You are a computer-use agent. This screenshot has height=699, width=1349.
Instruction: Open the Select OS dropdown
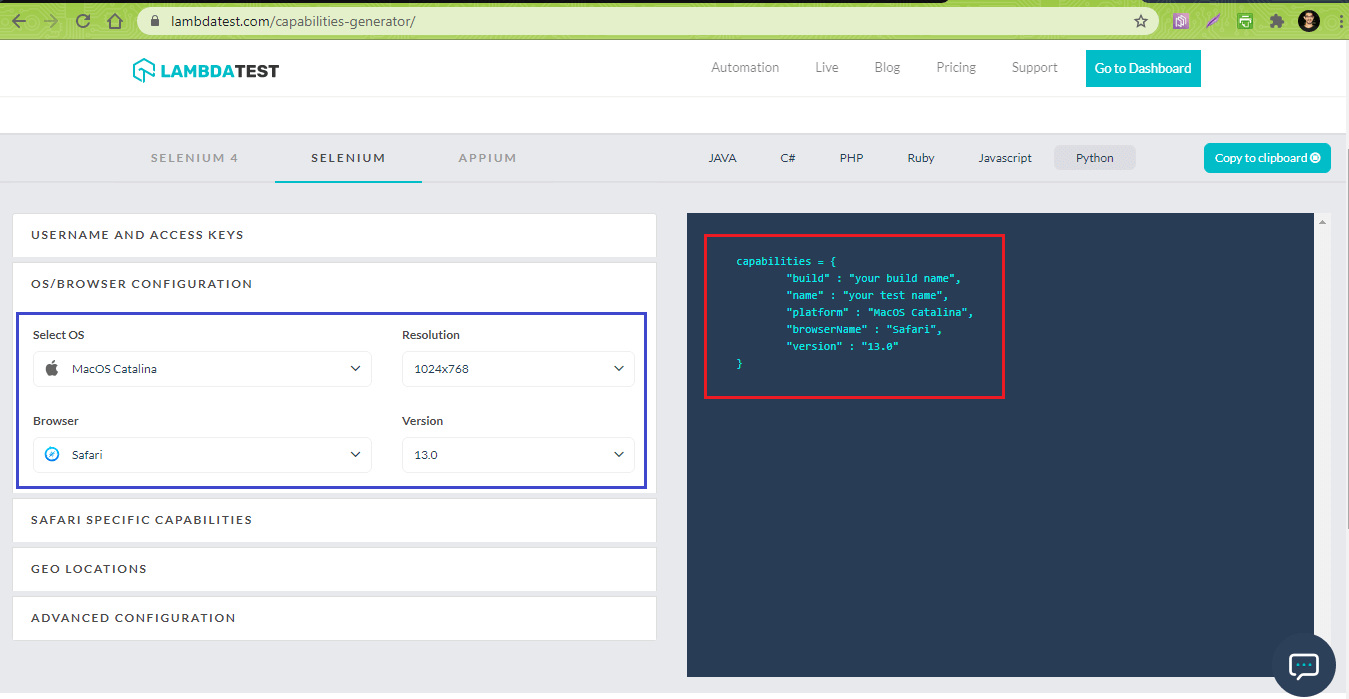(x=355, y=368)
